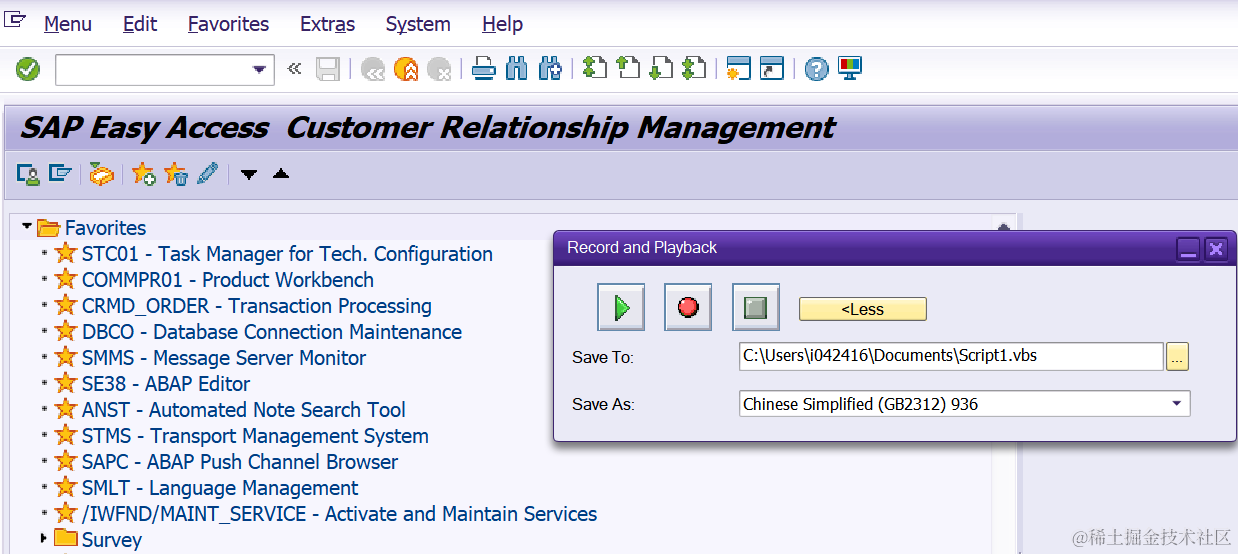
Task: Click the Save diskette icon
Action: point(327,69)
